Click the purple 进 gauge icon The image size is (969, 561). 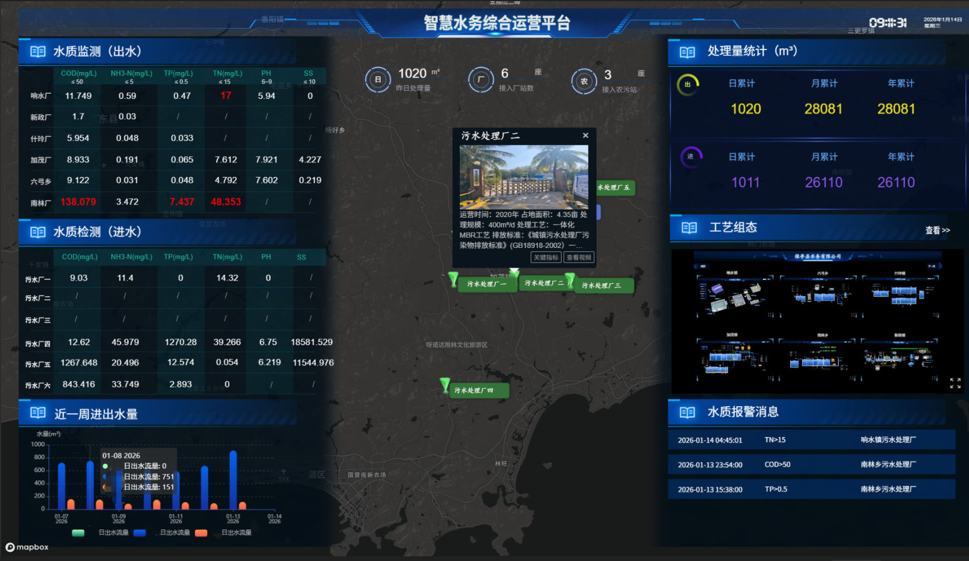[x=691, y=157]
